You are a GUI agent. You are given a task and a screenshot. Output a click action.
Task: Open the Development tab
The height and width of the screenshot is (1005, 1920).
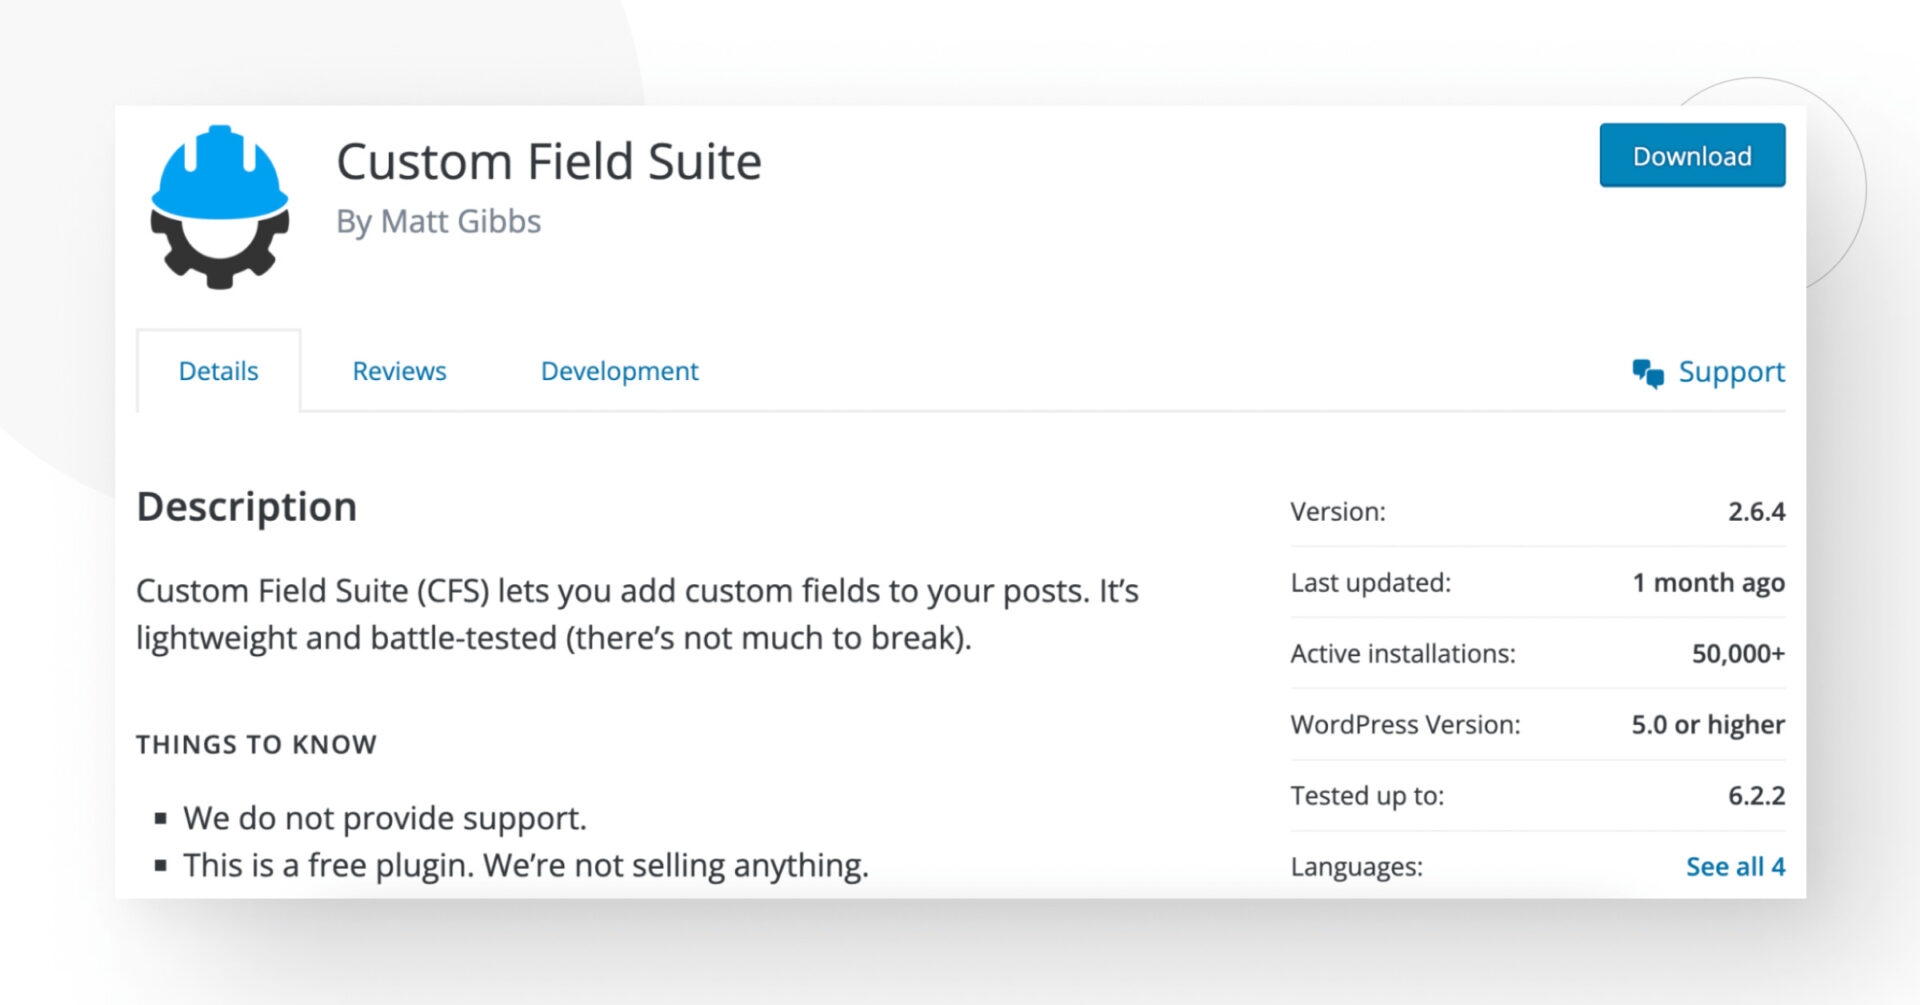(x=619, y=371)
